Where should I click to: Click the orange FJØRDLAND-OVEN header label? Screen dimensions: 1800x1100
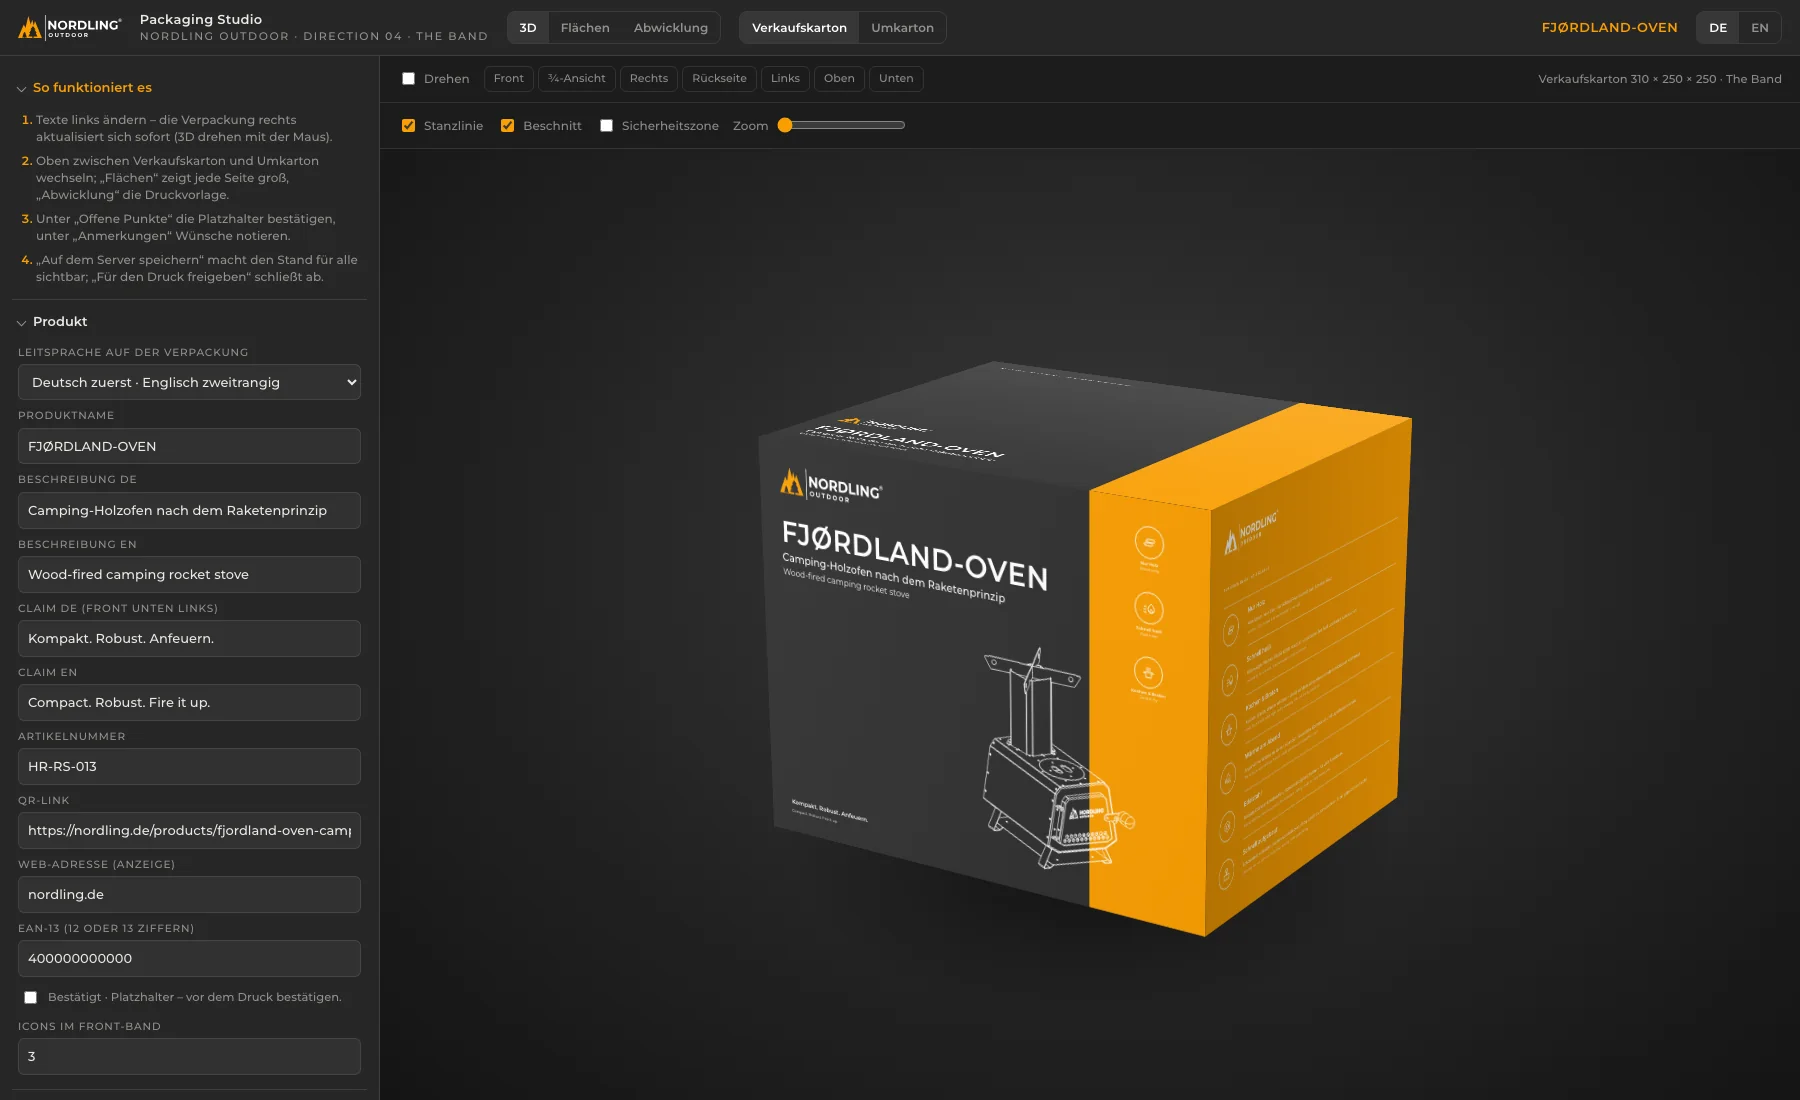[x=1609, y=28]
